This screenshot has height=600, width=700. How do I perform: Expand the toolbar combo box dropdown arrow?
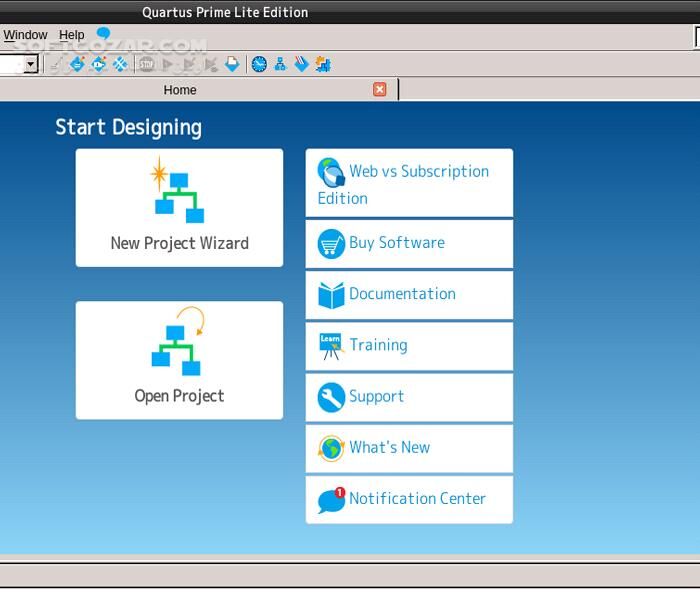pos(30,64)
